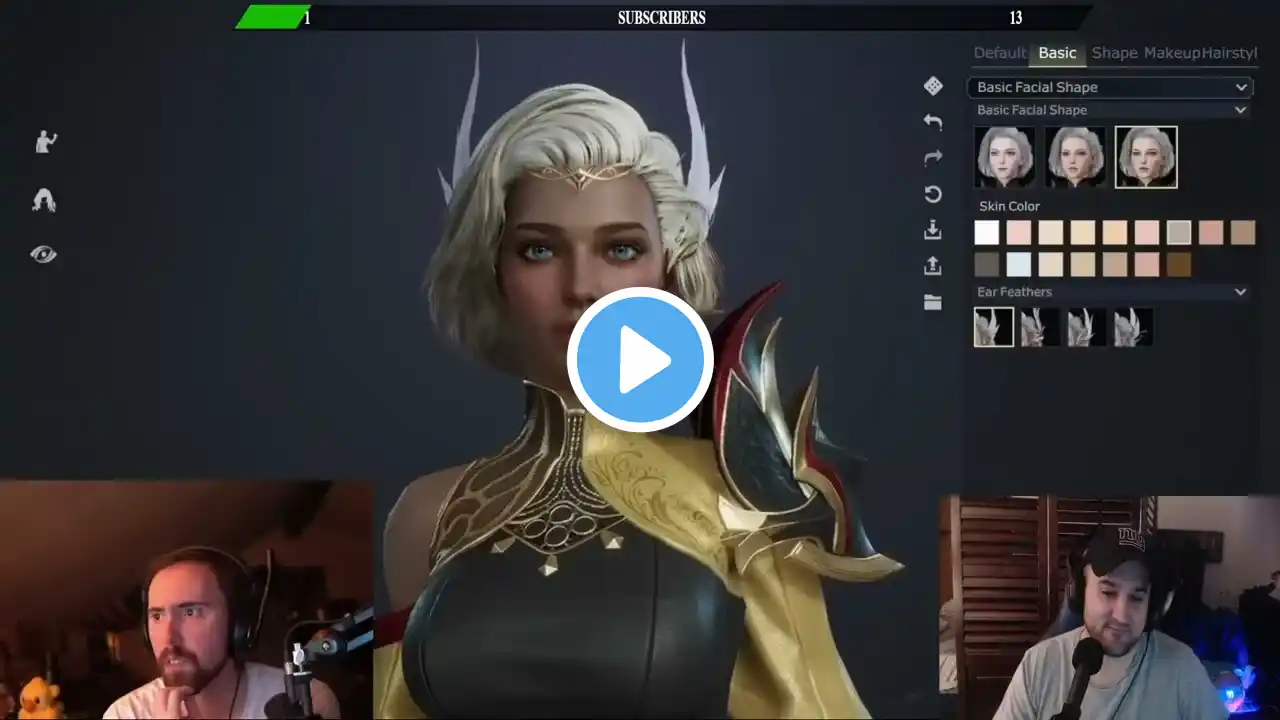Click the hair silhouette icon on the left

pos(43,201)
